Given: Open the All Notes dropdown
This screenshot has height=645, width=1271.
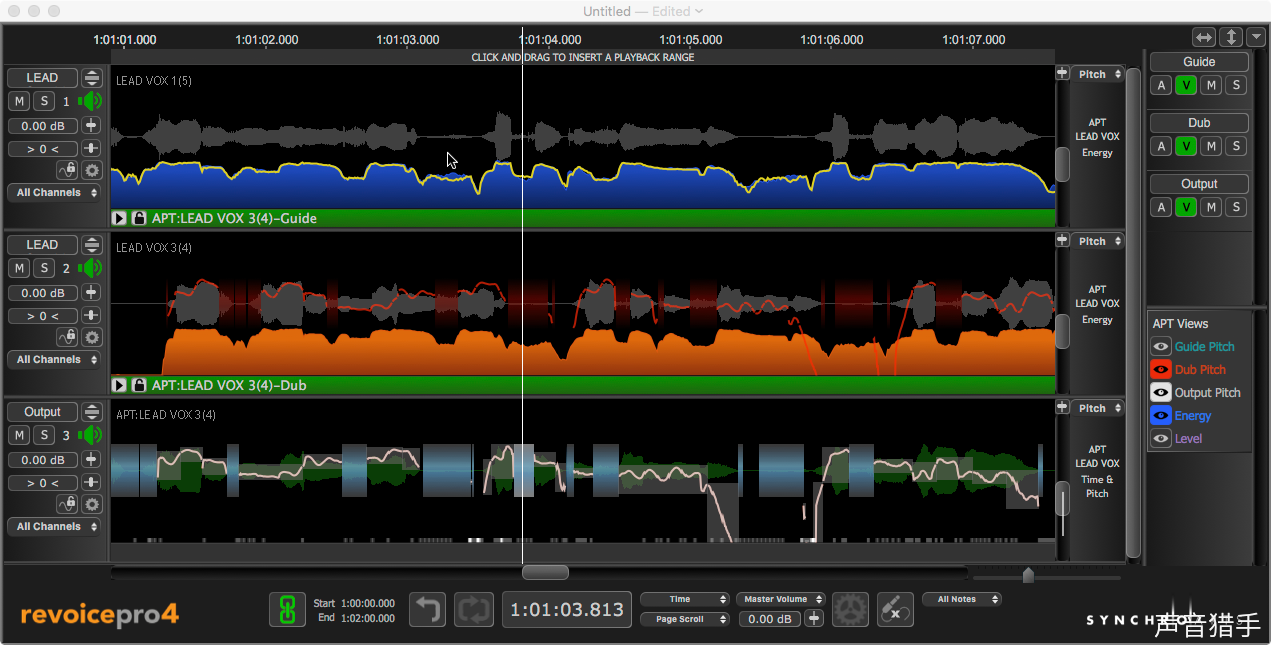Looking at the screenshot, I should [962, 599].
